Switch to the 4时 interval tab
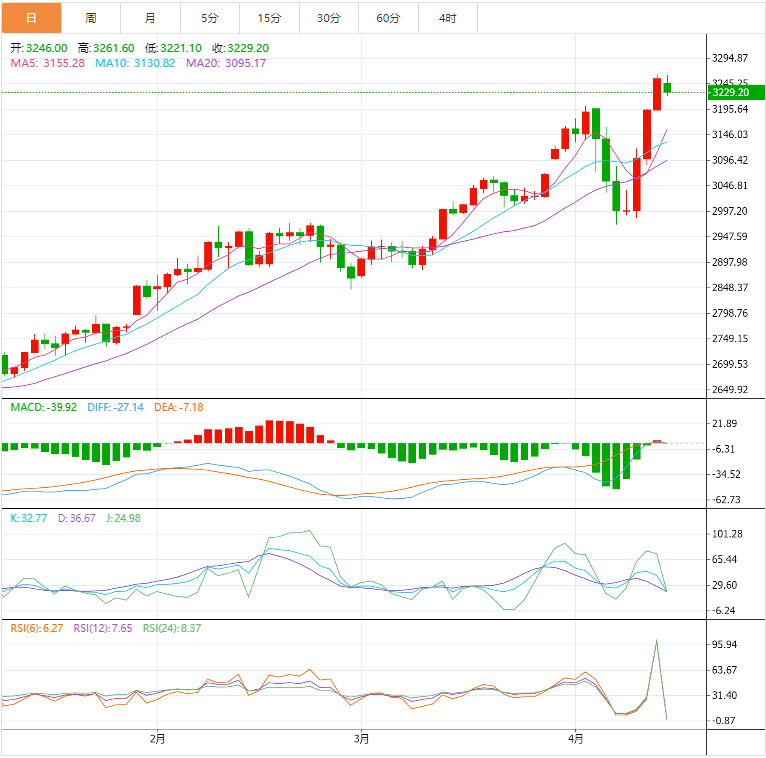This screenshot has width=766, height=758. coord(447,18)
